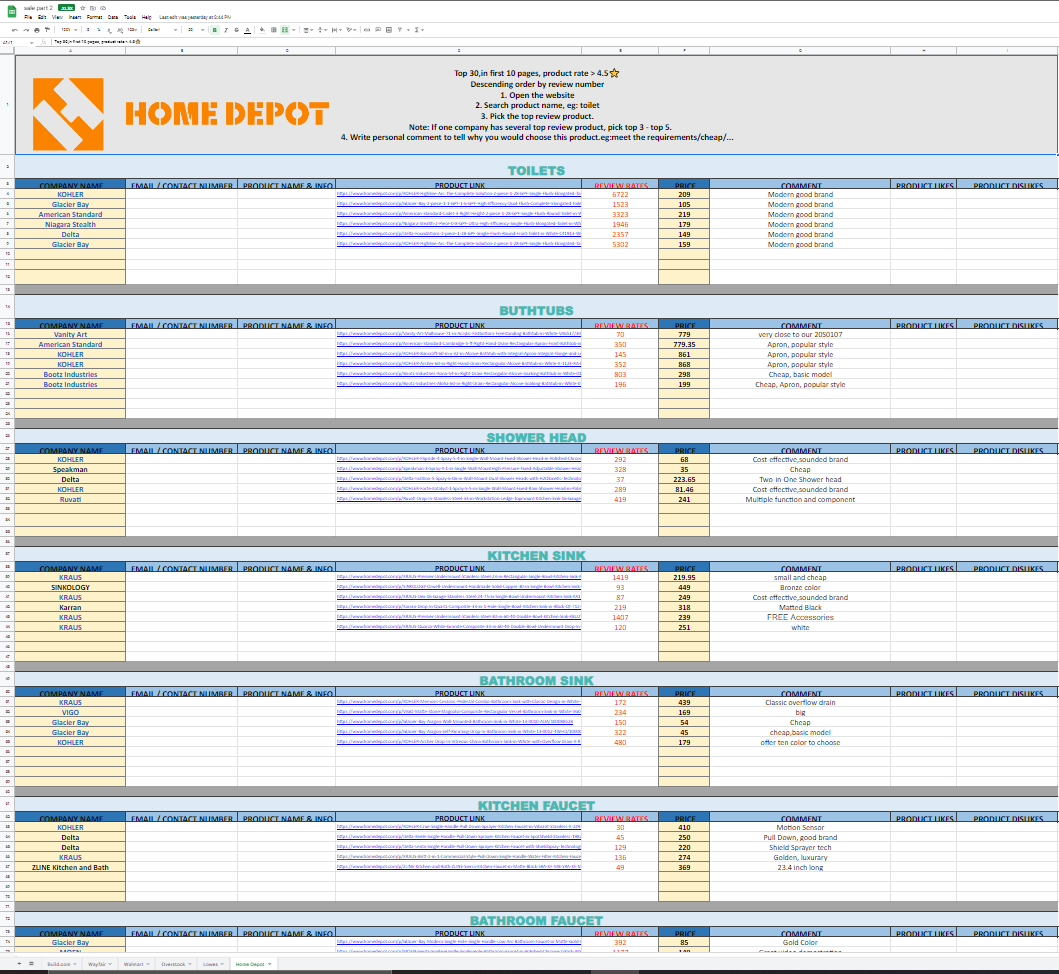Open the zoom level dropdown
Image resolution: width=1059 pixels, height=974 pixels.
point(70,30)
